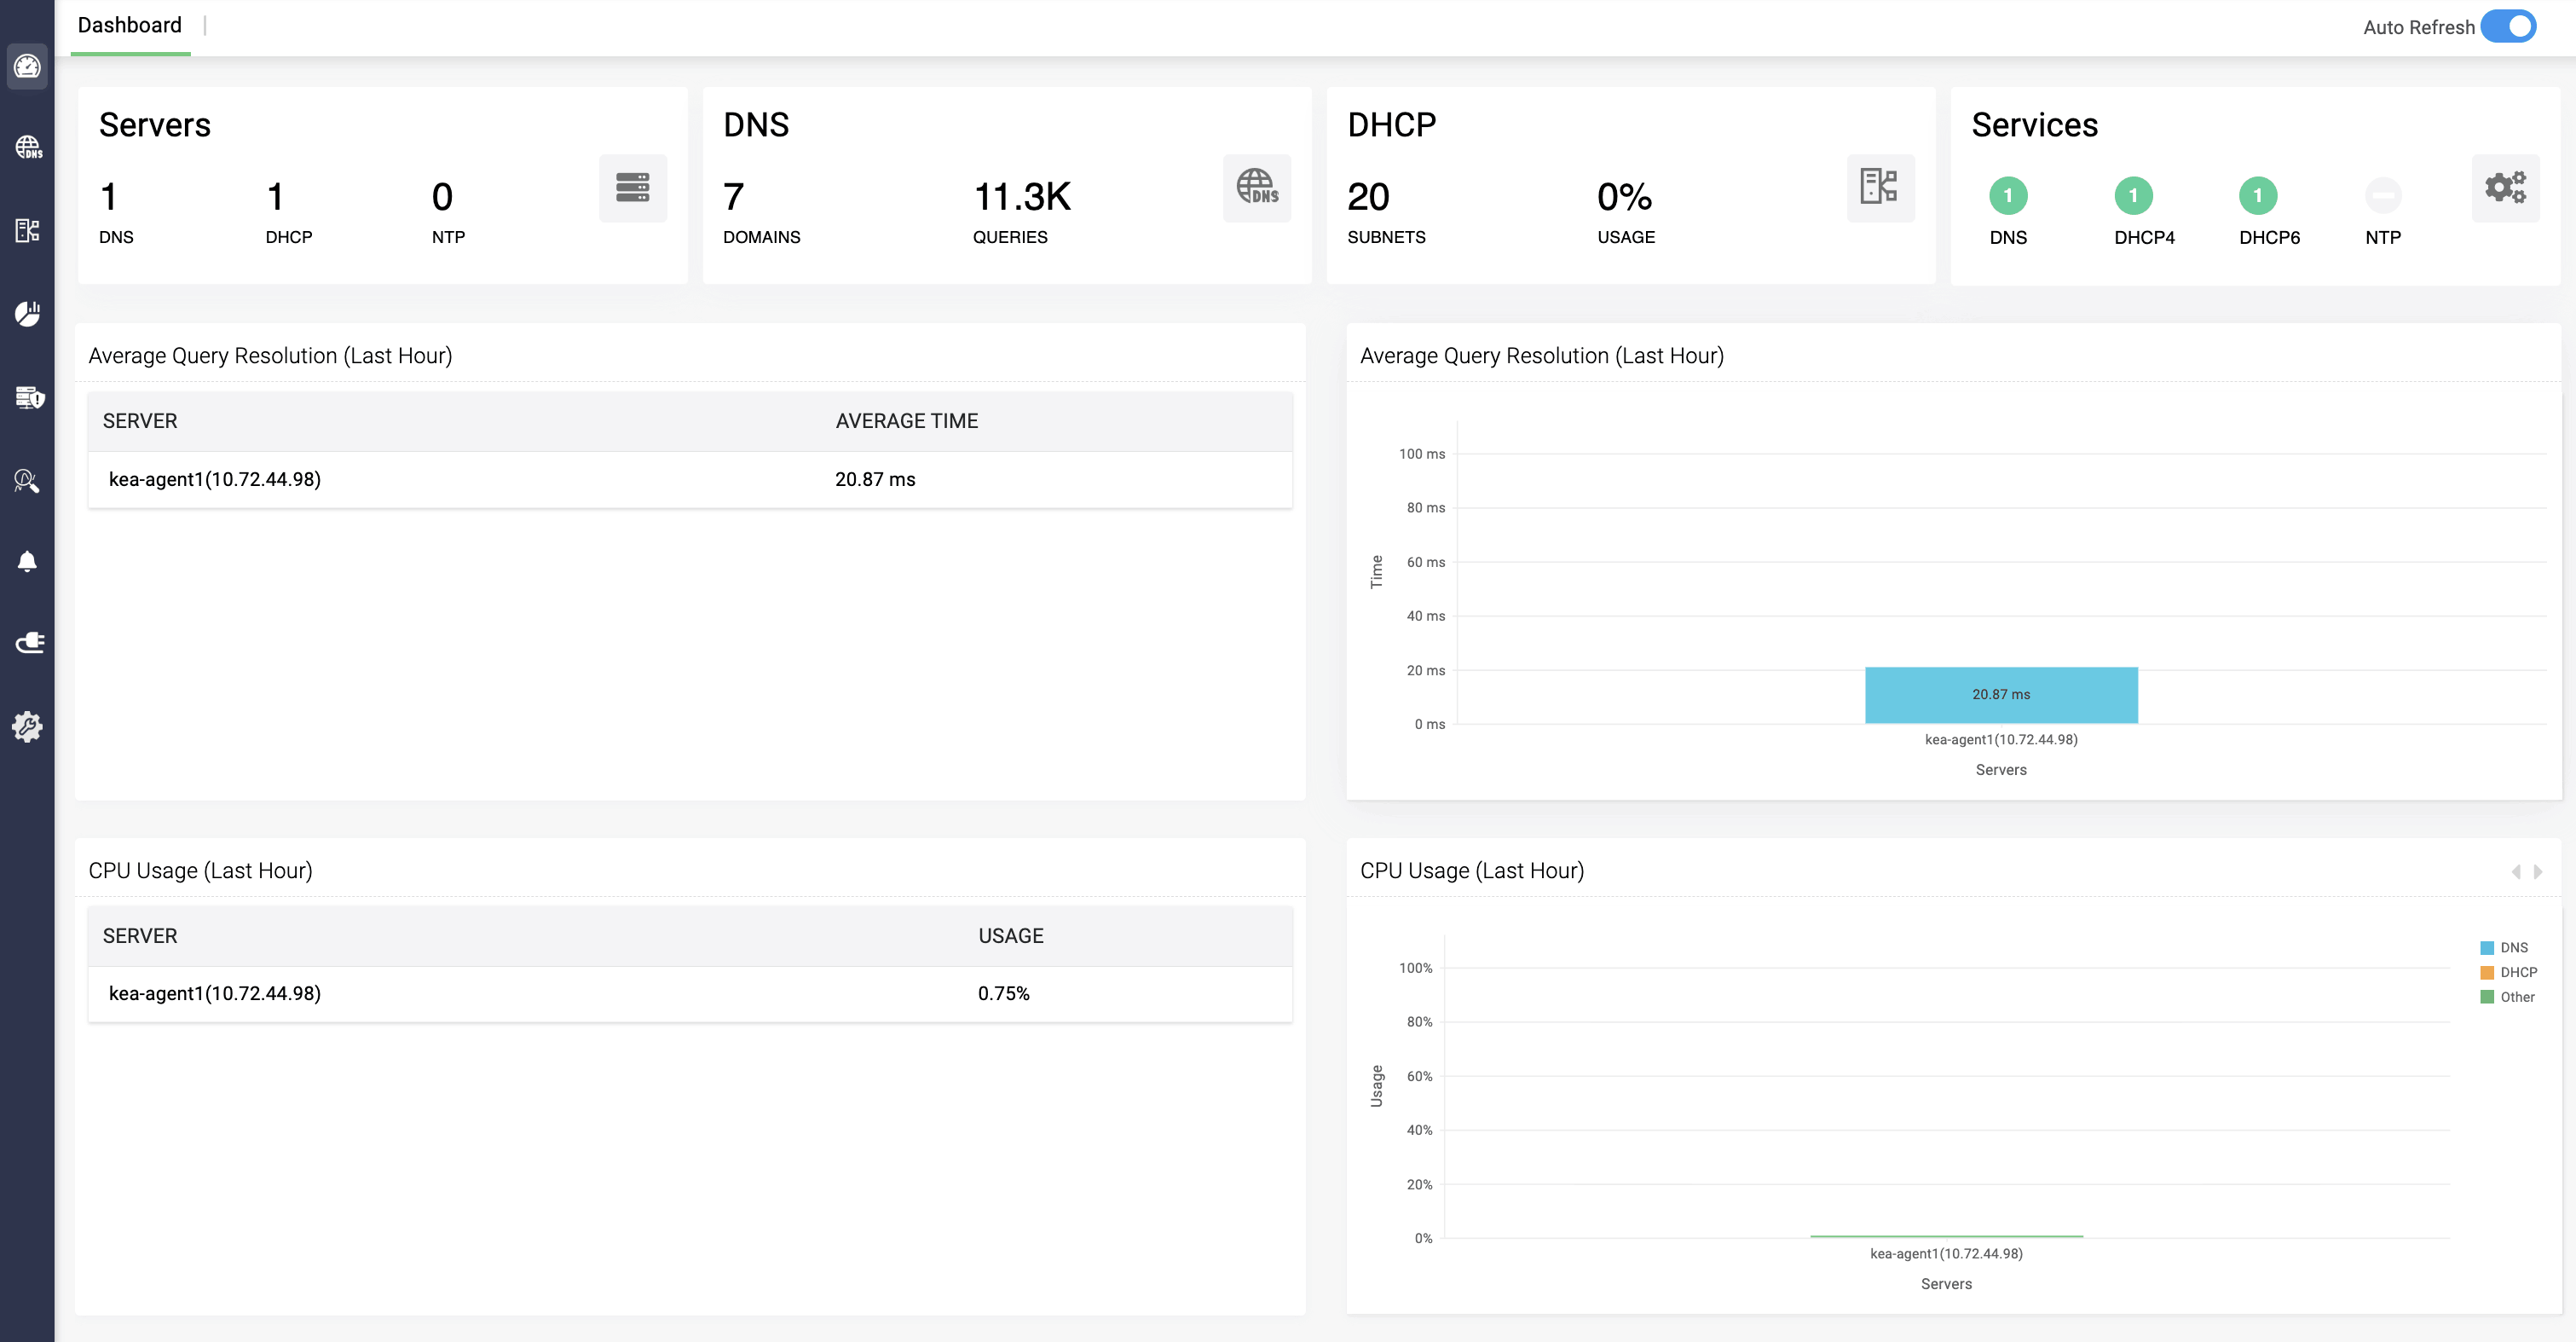Open the settings gear-wrench icon in sidebar
Viewport: 2576px width, 1342px height.
click(x=27, y=726)
